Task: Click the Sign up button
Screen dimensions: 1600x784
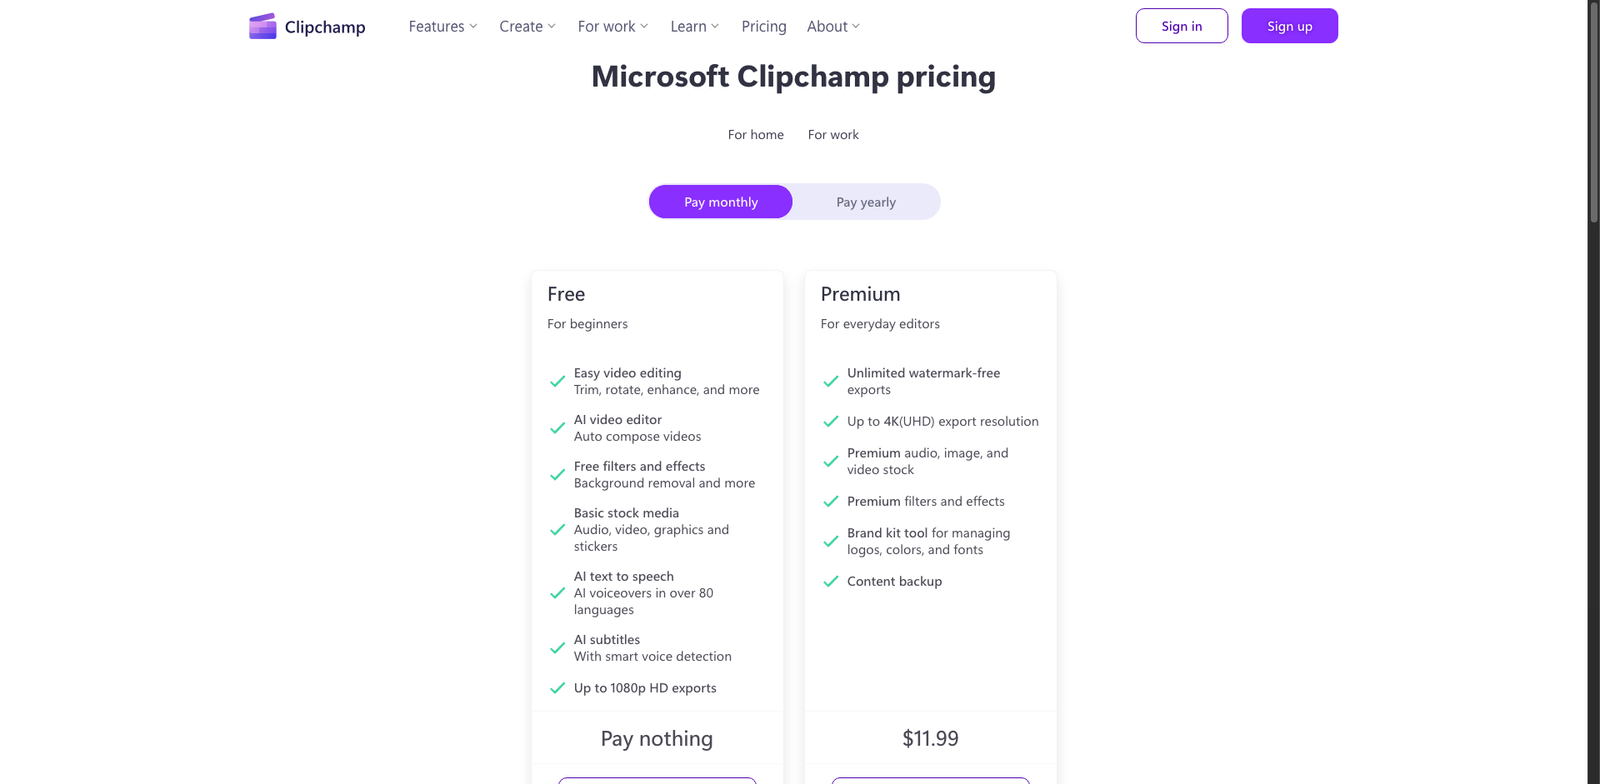Action: click(x=1289, y=25)
